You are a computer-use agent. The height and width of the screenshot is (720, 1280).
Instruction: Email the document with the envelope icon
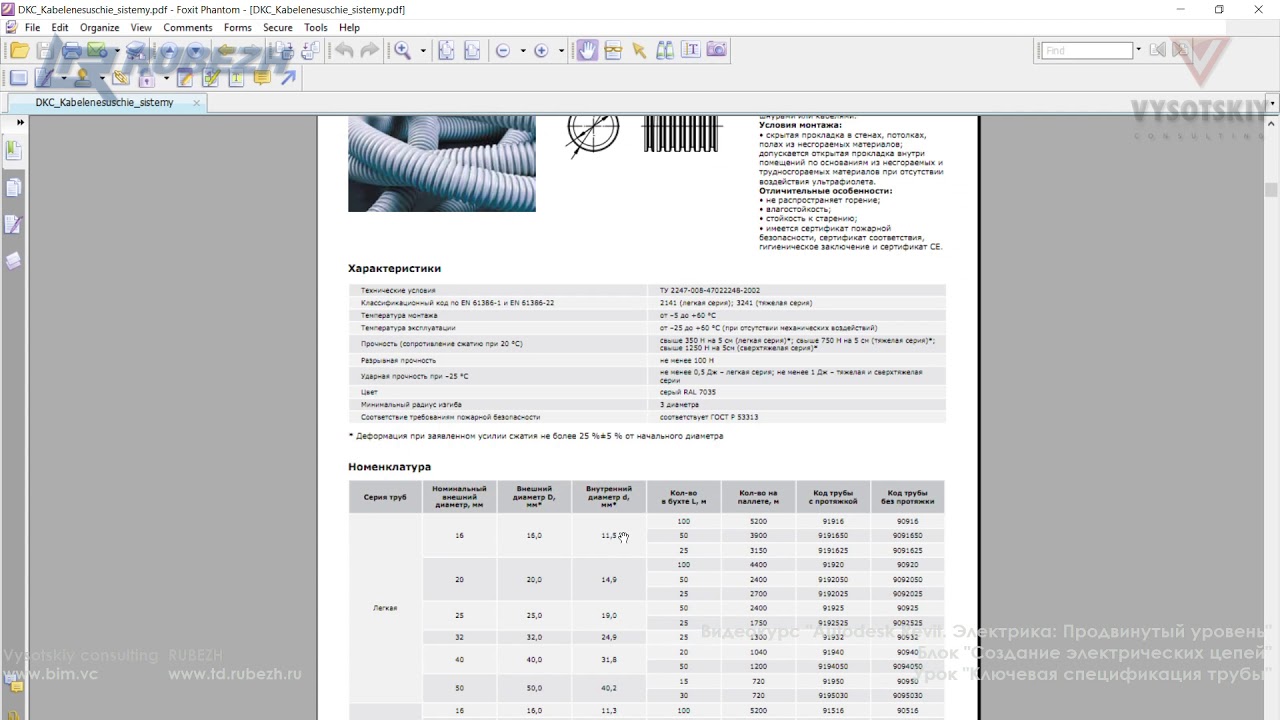(x=97, y=51)
